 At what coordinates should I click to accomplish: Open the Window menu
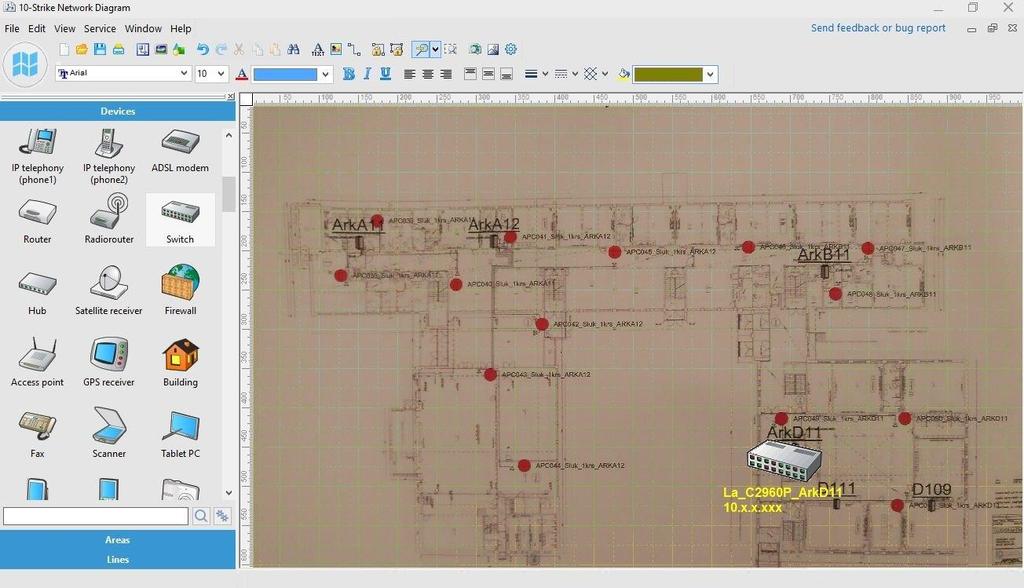coord(143,29)
